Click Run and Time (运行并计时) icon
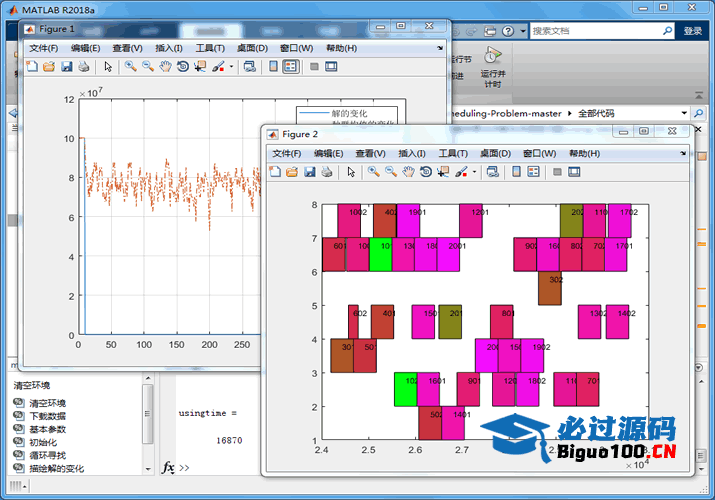715x500 pixels. tap(492, 57)
